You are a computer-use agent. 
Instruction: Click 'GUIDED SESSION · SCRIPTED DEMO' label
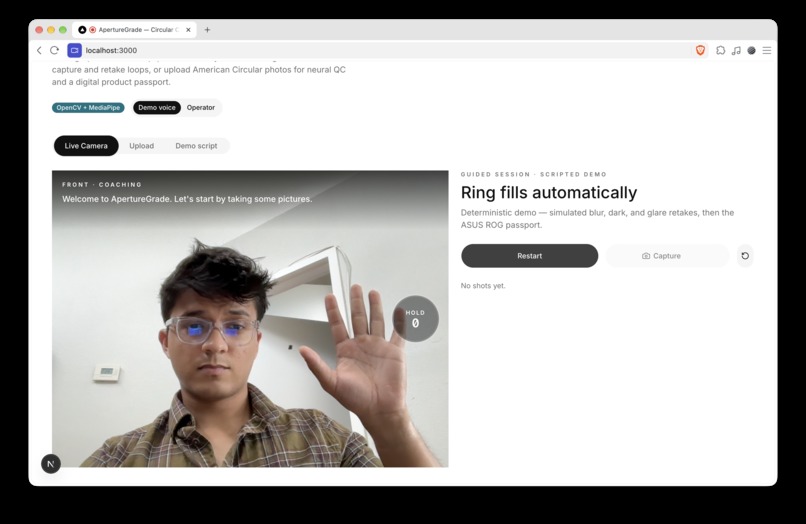[534, 174]
